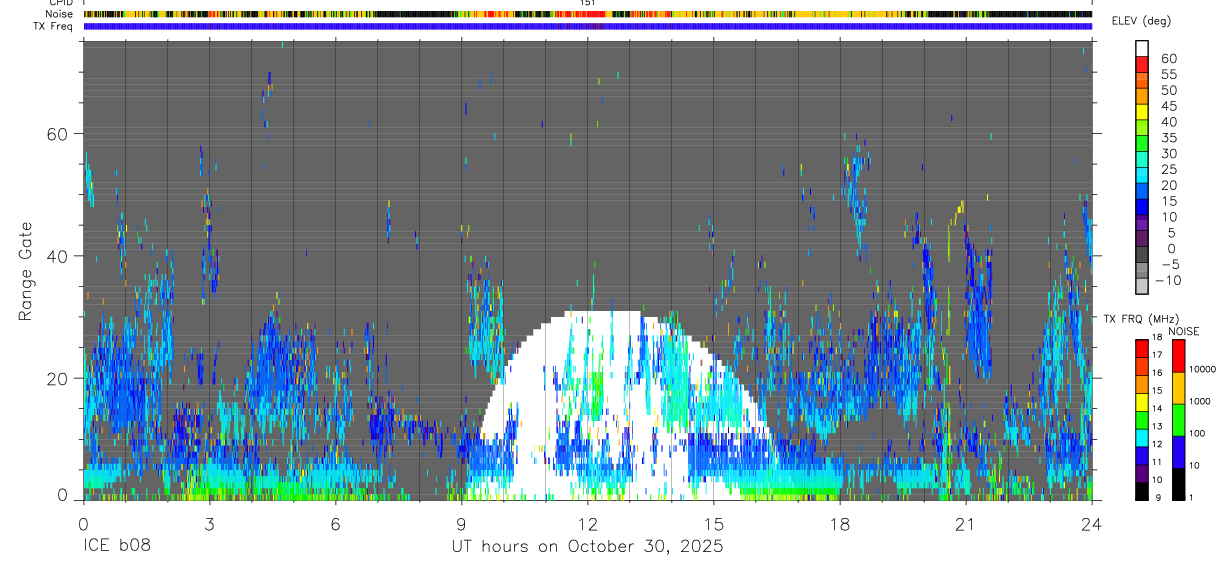Click black NOISE swatch between 1 and 10
The height and width of the screenshot is (567, 1228).
click(x=1178, y=484)
